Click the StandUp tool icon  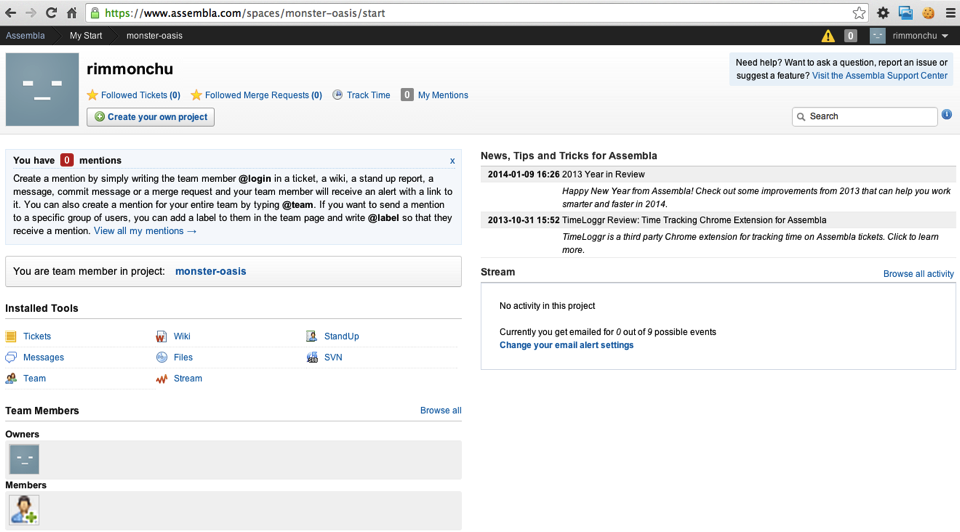[312, 336]
